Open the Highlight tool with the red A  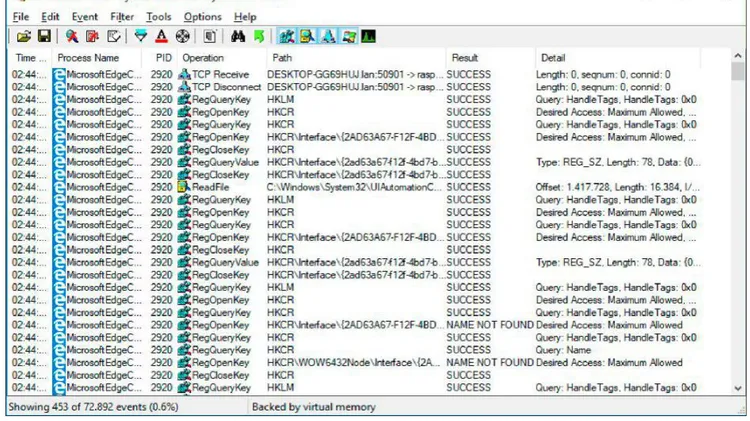pos(162,36)
